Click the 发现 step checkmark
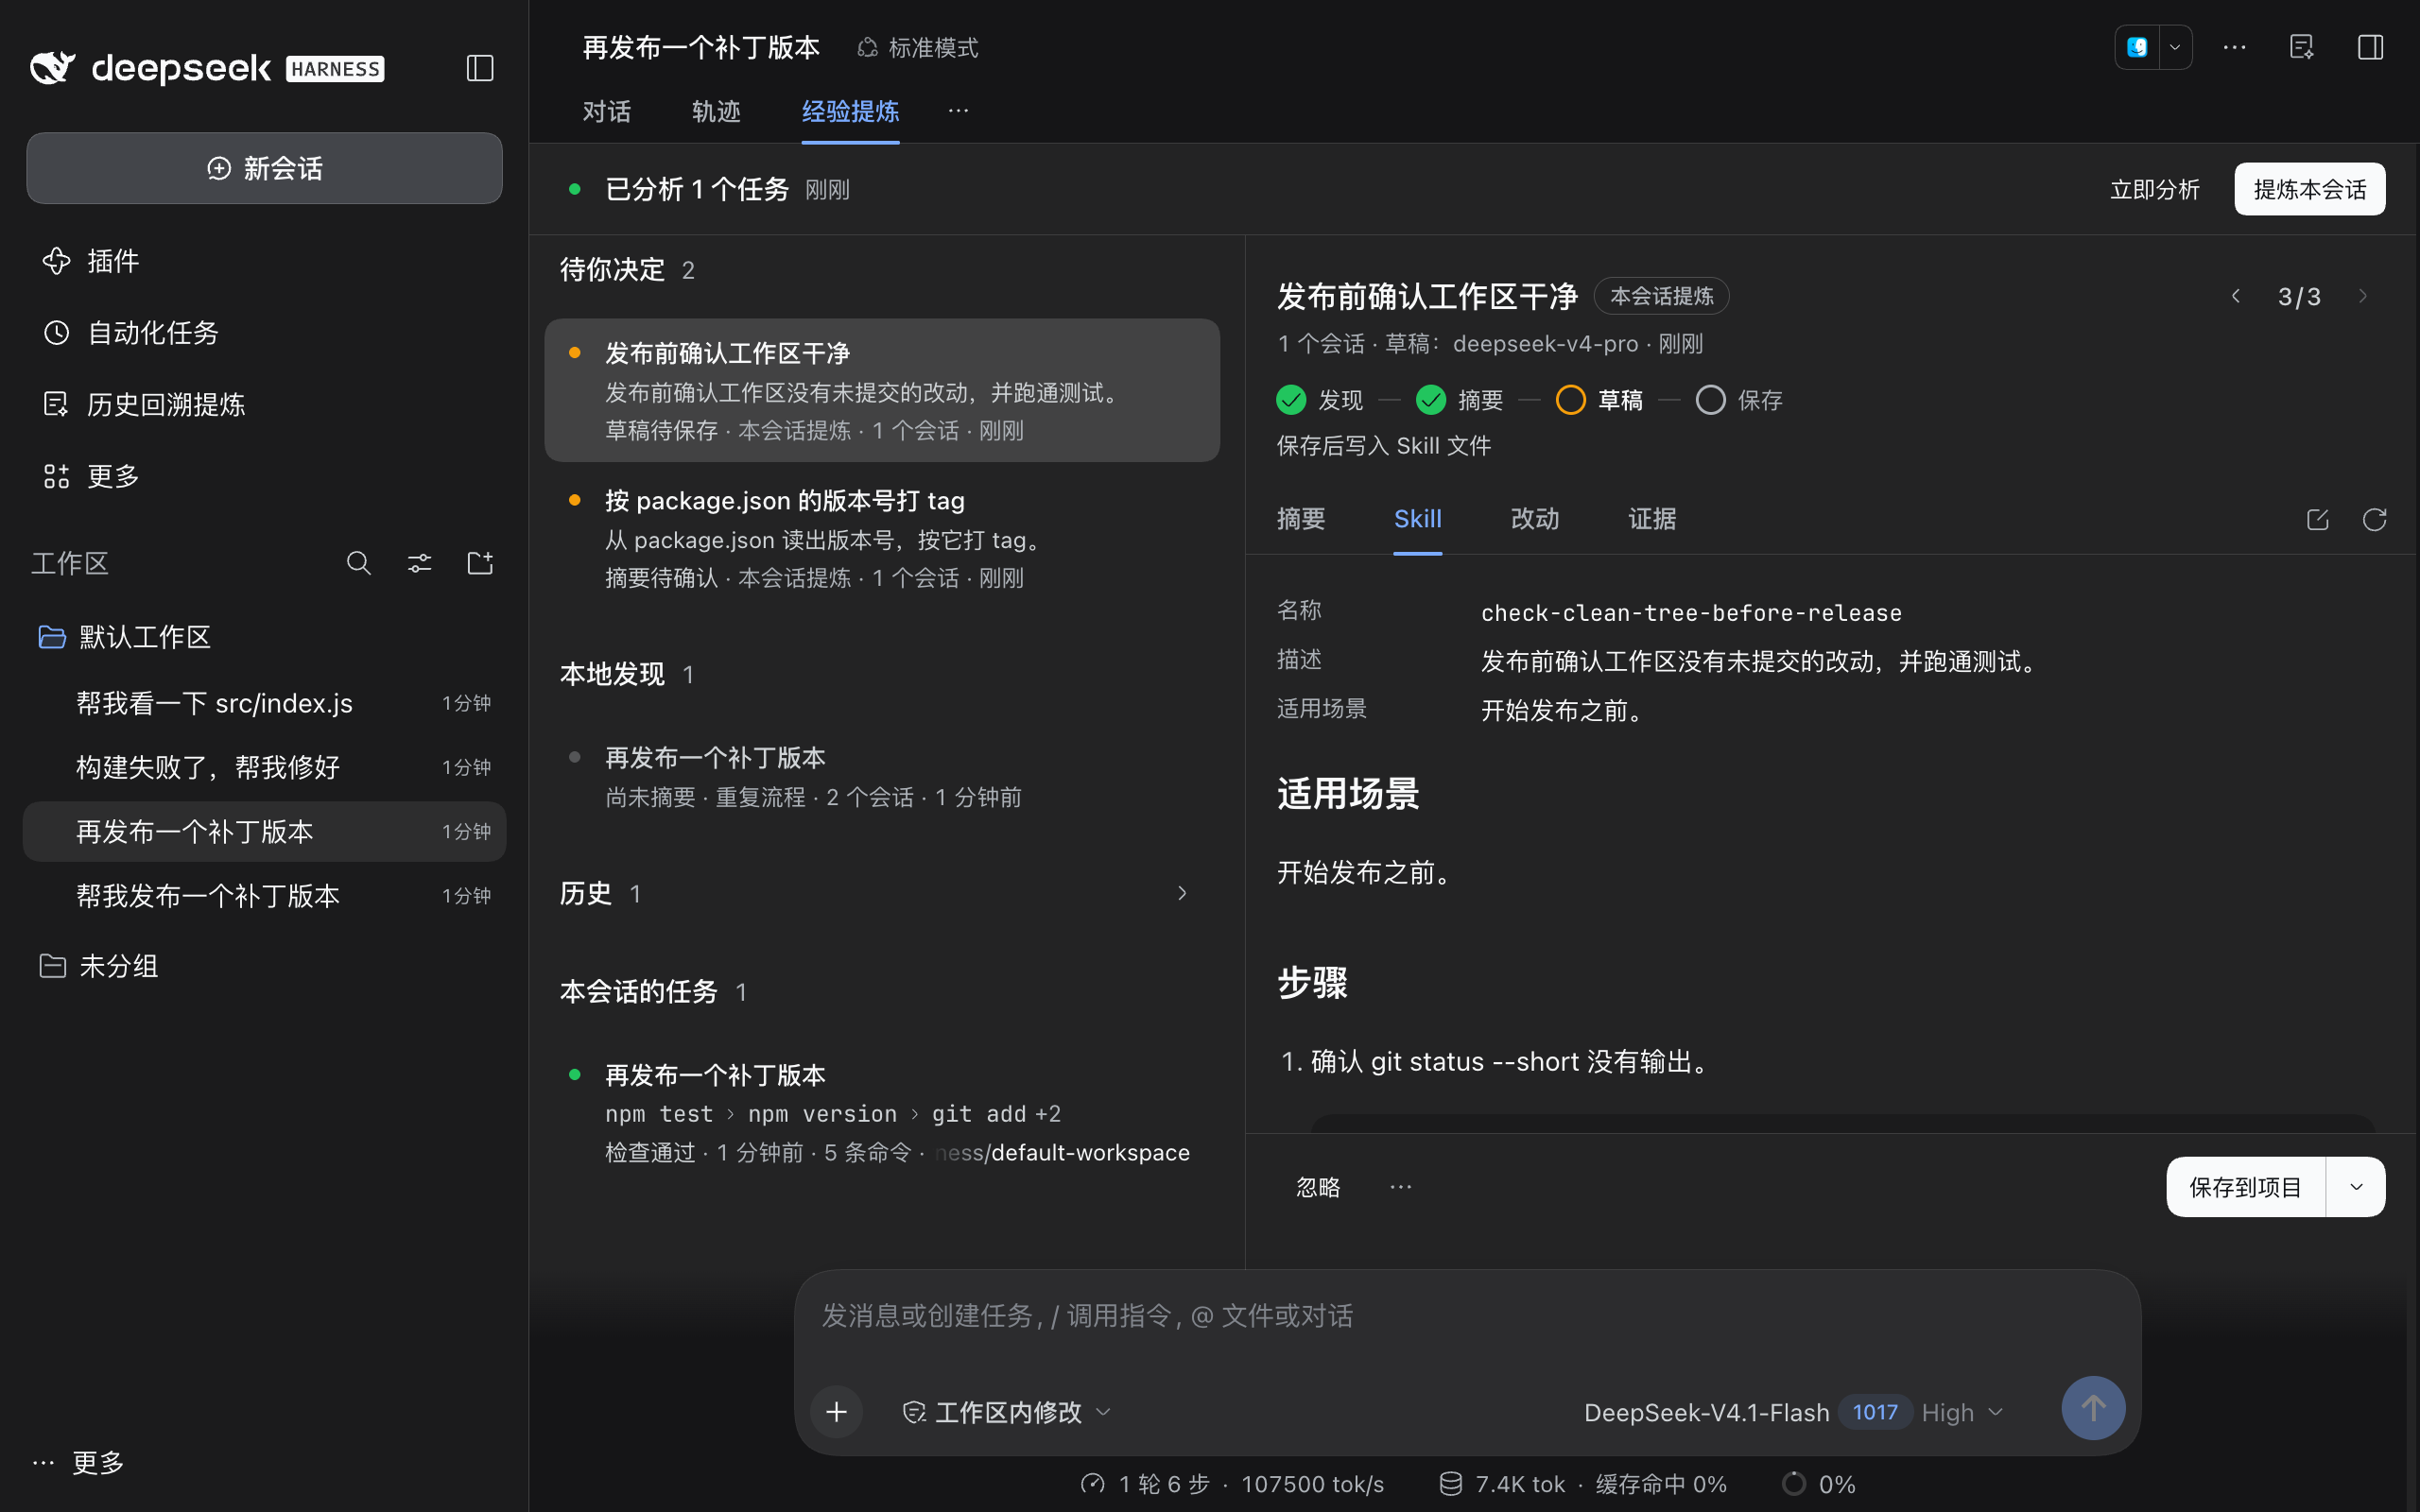The width and height of the screenshot is (2420, 1512). pyautogui.click(x=1320, y=400)
